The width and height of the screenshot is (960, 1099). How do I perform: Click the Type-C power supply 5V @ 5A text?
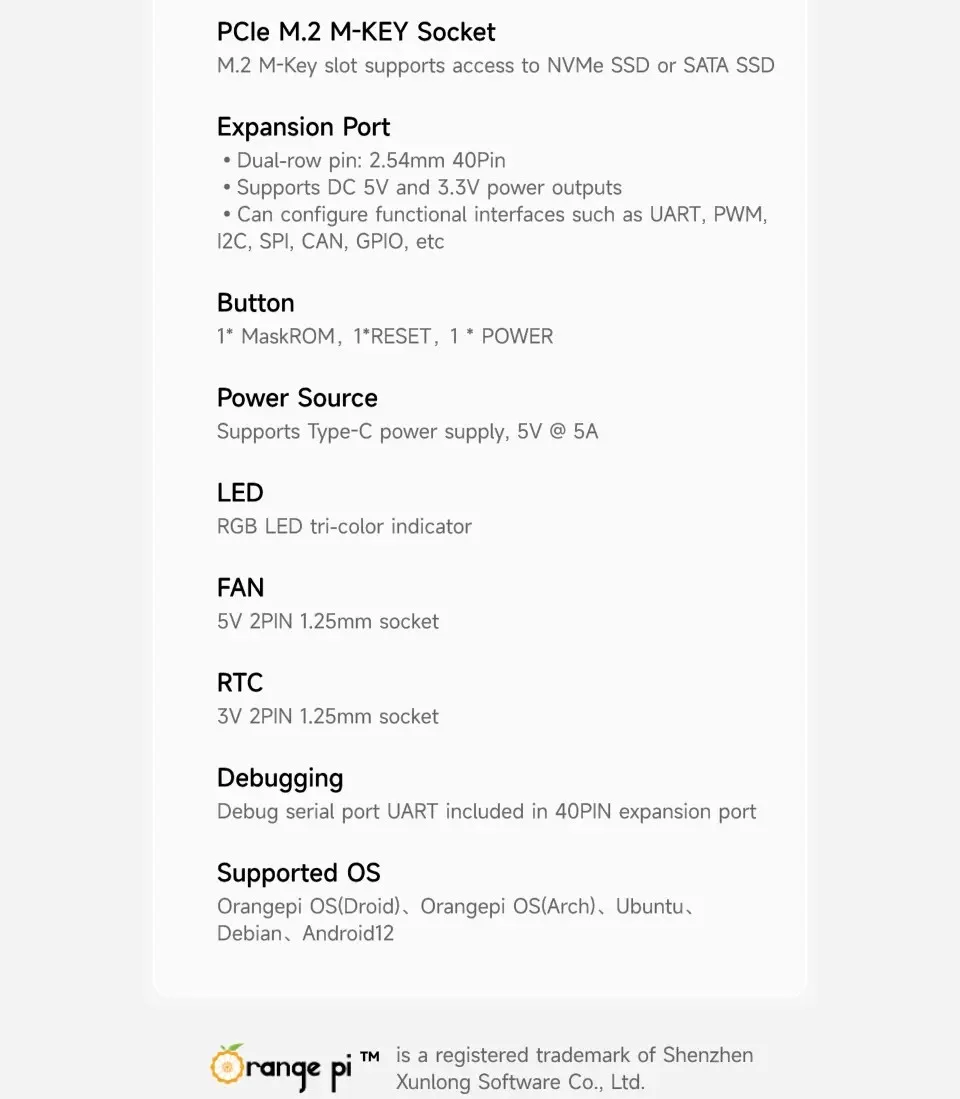click(x=407, y=431)
